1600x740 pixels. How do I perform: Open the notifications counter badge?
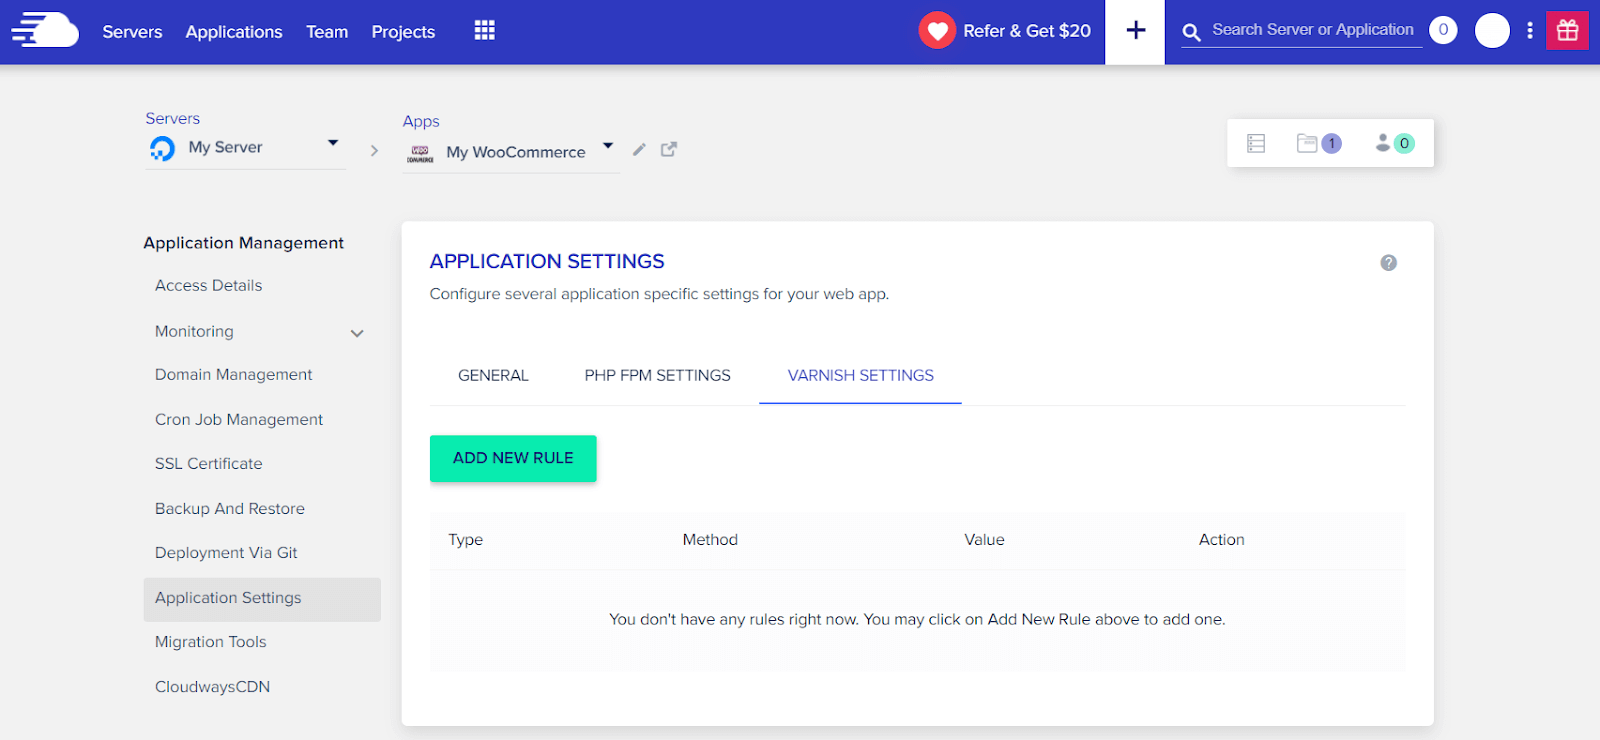[x=1443, y=30]
